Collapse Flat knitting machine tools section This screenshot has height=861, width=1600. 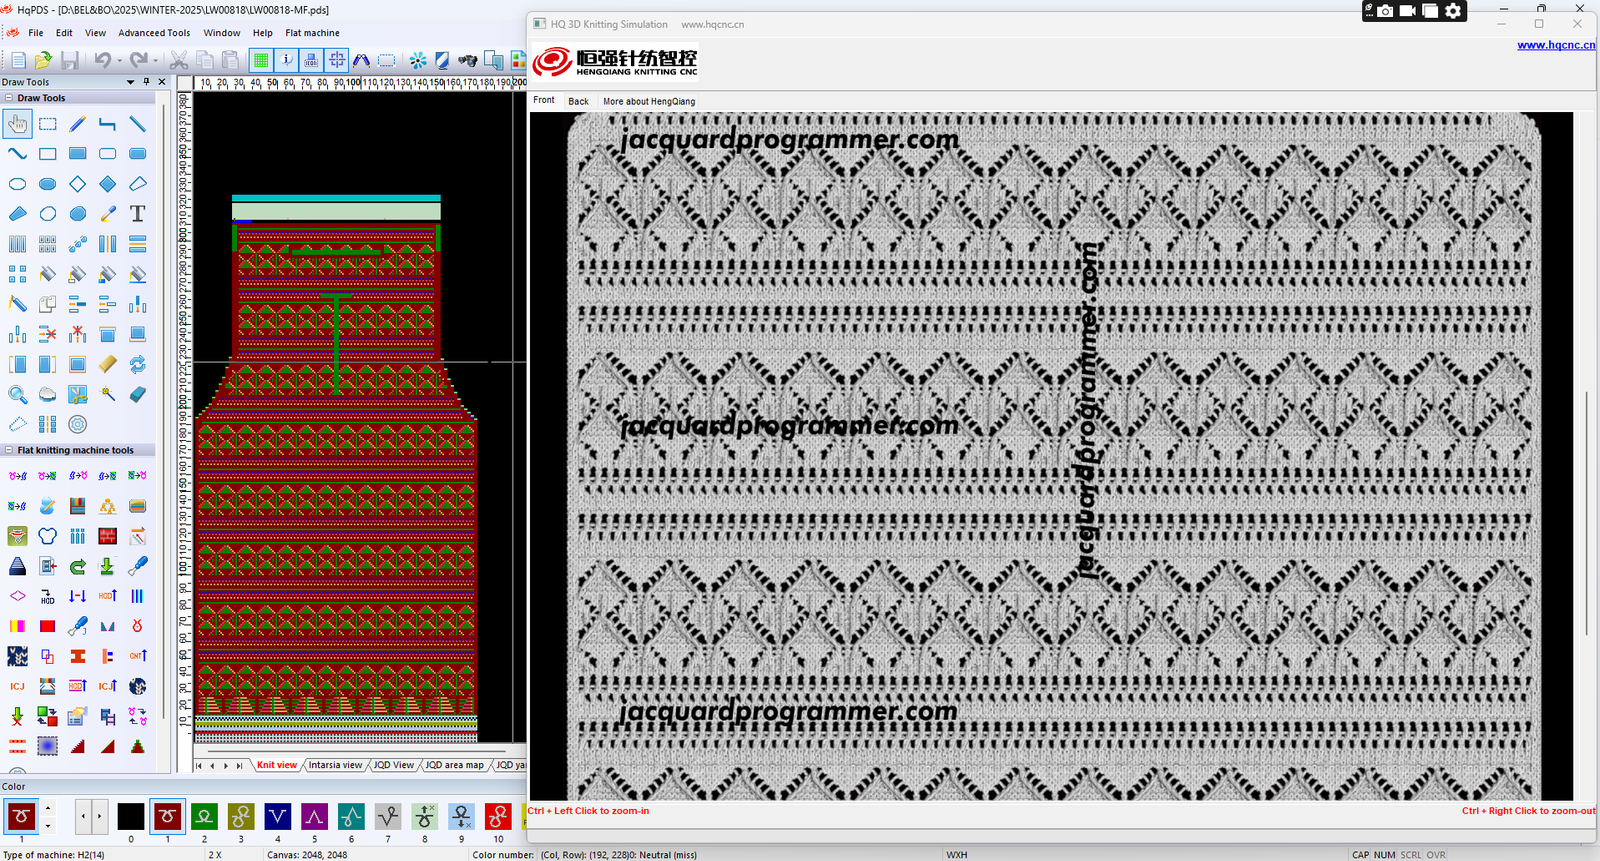(9, 450)
